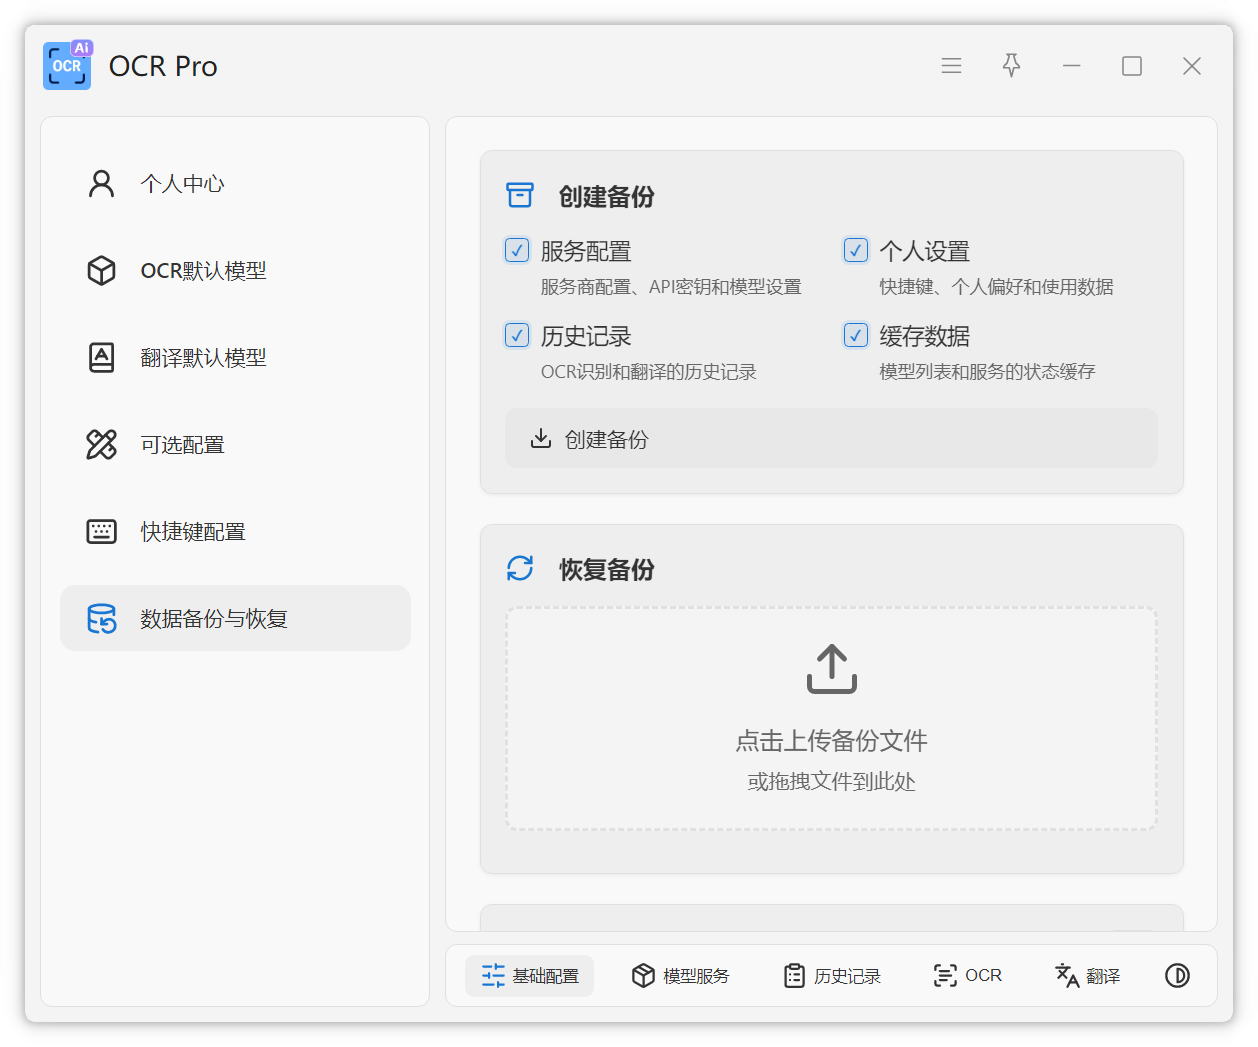The image size is (1258, 1047).
Task: Toggle the 个人设置 checkbox
Action: 856,250
